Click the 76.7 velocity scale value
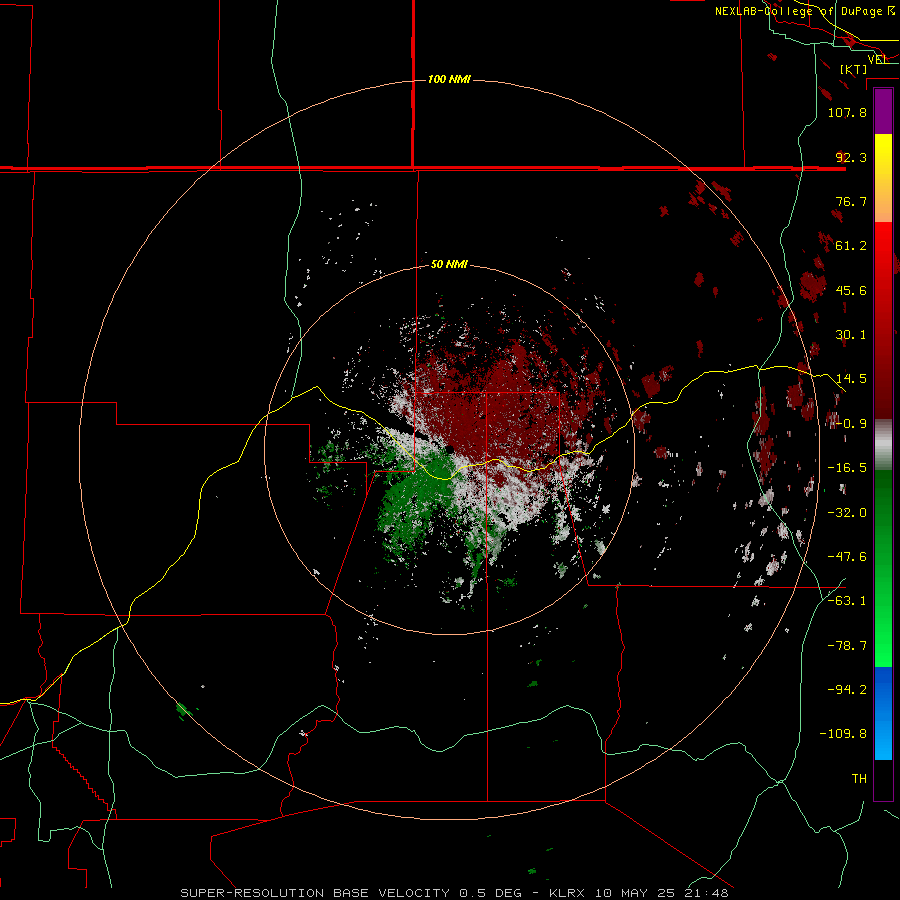 (851, 201)
